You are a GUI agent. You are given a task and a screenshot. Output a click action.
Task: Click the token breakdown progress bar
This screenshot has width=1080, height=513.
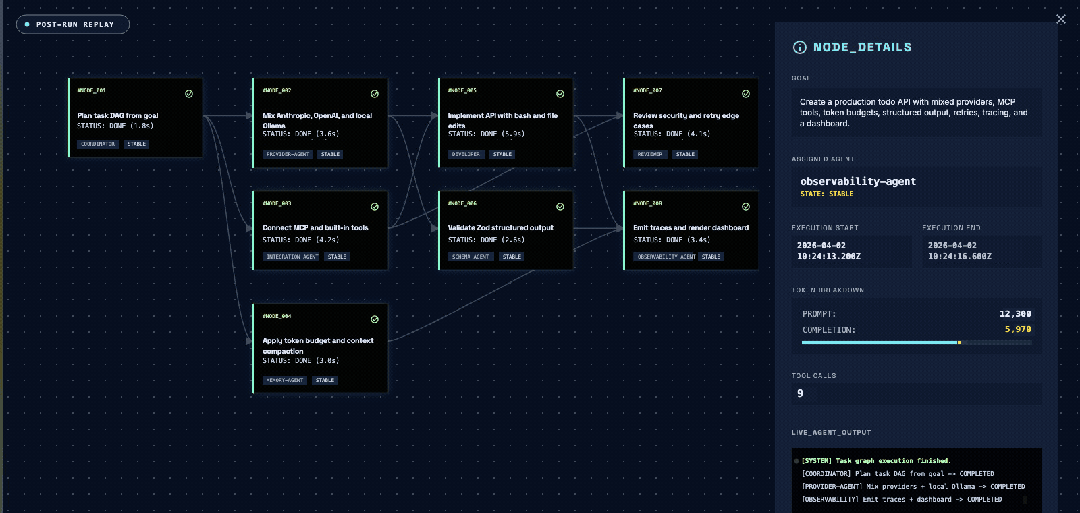click(x=917, y=342)
